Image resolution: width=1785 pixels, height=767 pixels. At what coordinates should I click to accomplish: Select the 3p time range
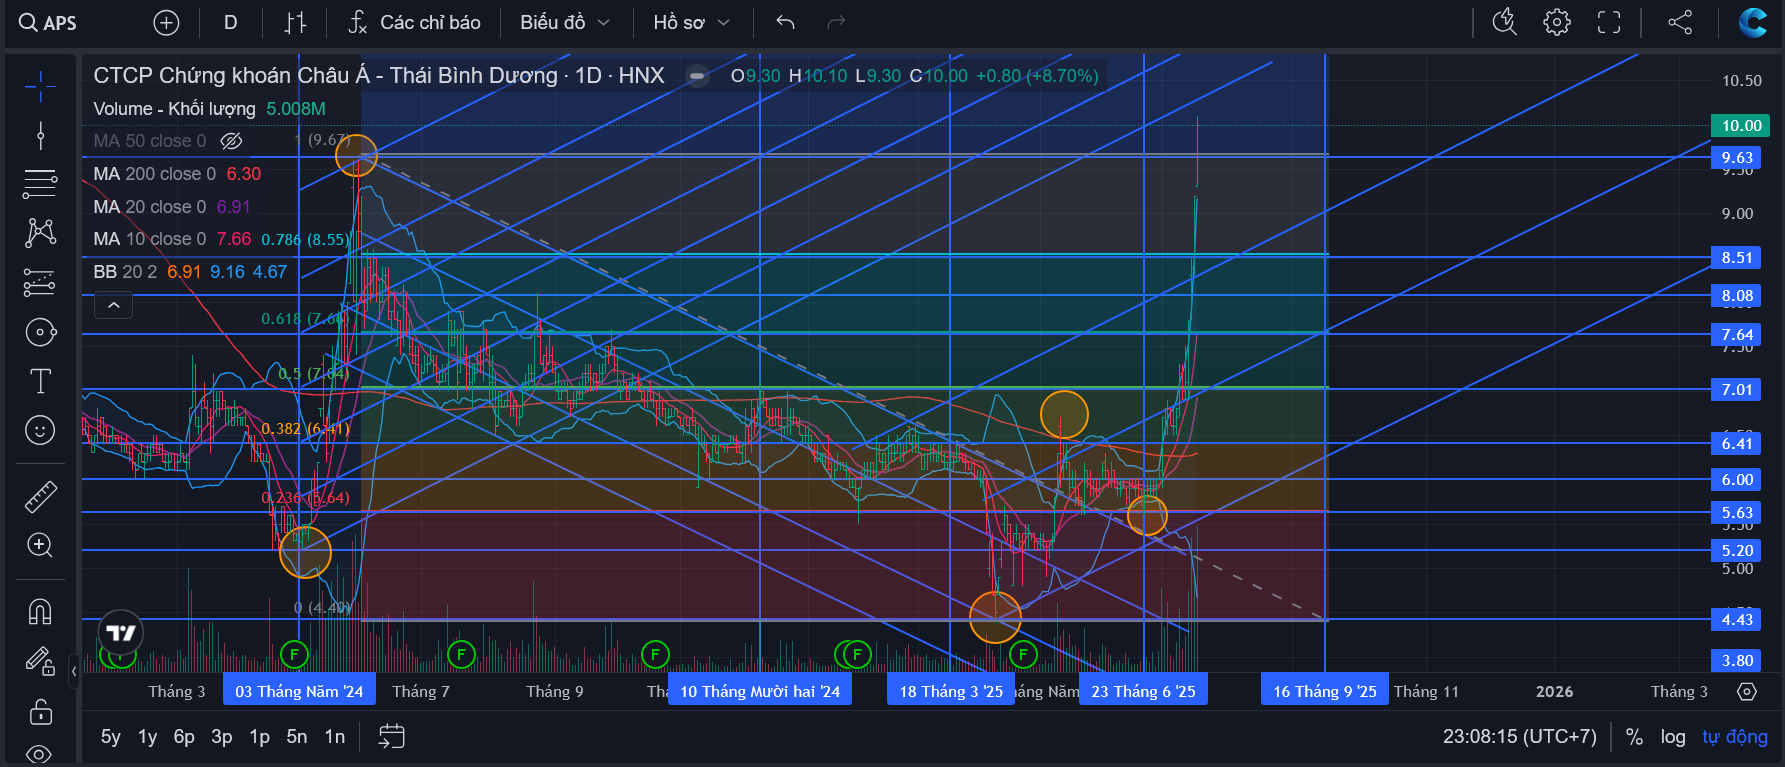[222, 737]
